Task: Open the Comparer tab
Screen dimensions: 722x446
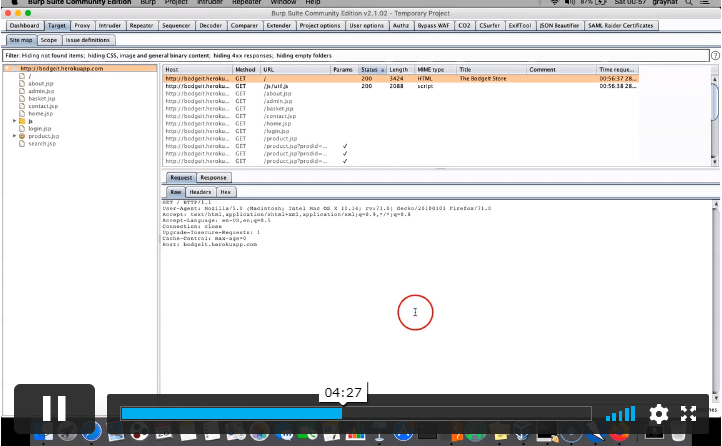Action: coord(244,26)
